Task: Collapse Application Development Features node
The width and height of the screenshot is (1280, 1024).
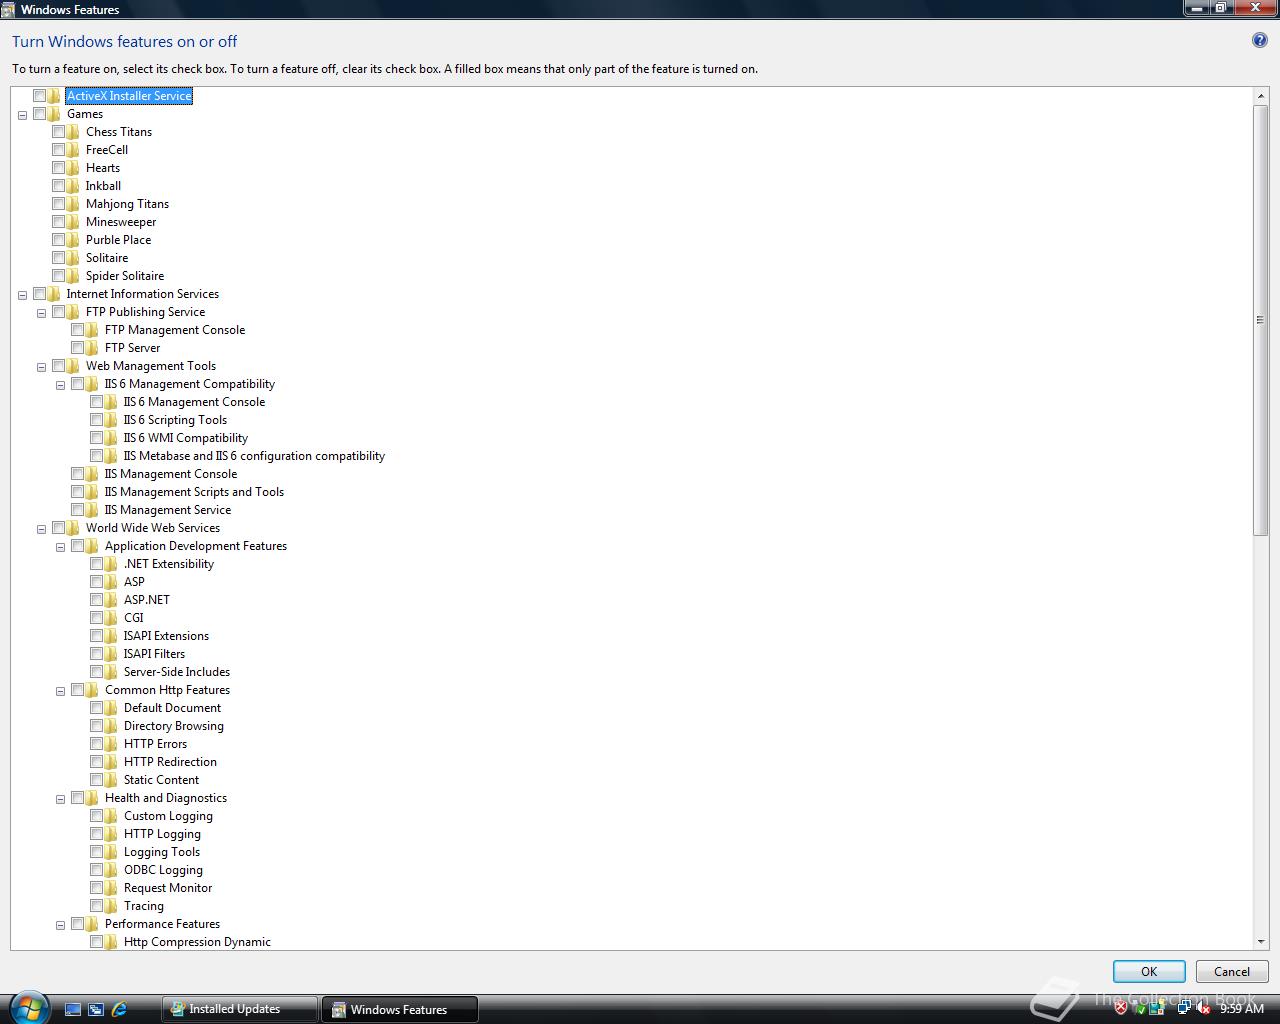Action: click(x=60, y=547)
